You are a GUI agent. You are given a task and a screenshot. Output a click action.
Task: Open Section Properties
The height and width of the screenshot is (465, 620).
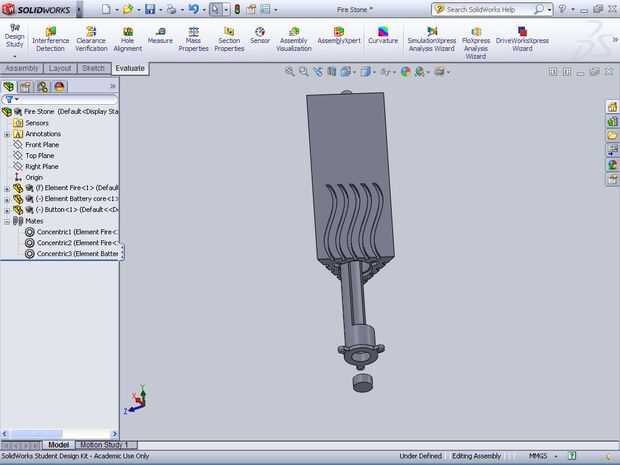pos(229,39)
